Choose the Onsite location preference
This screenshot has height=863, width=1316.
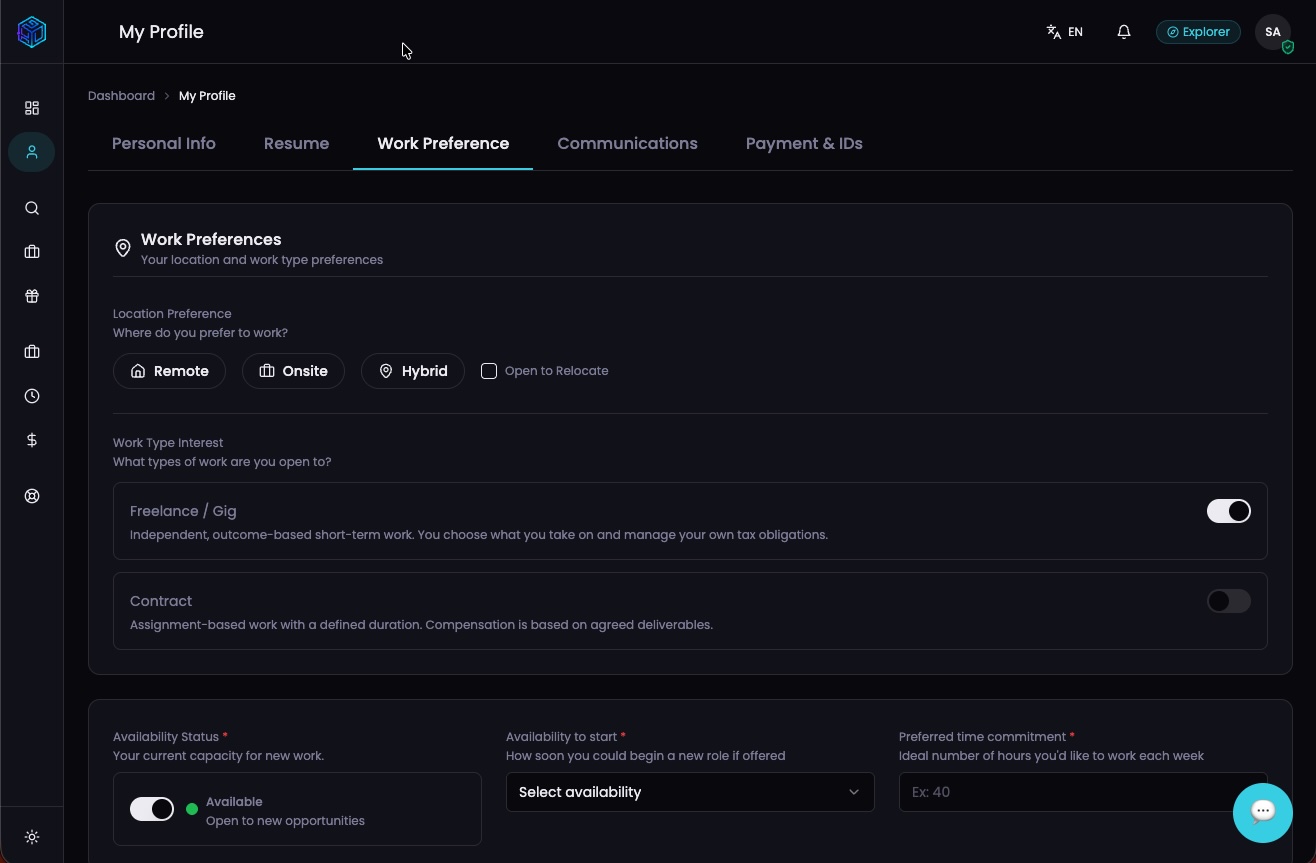[x=293, y=371]
